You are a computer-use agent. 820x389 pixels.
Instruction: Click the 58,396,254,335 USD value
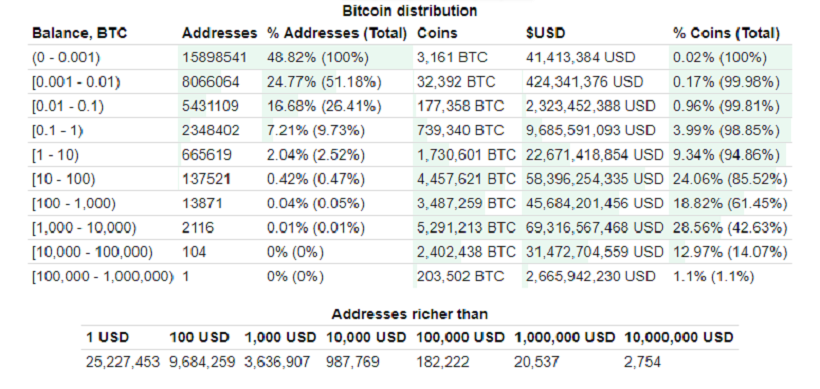pos(595,179)
